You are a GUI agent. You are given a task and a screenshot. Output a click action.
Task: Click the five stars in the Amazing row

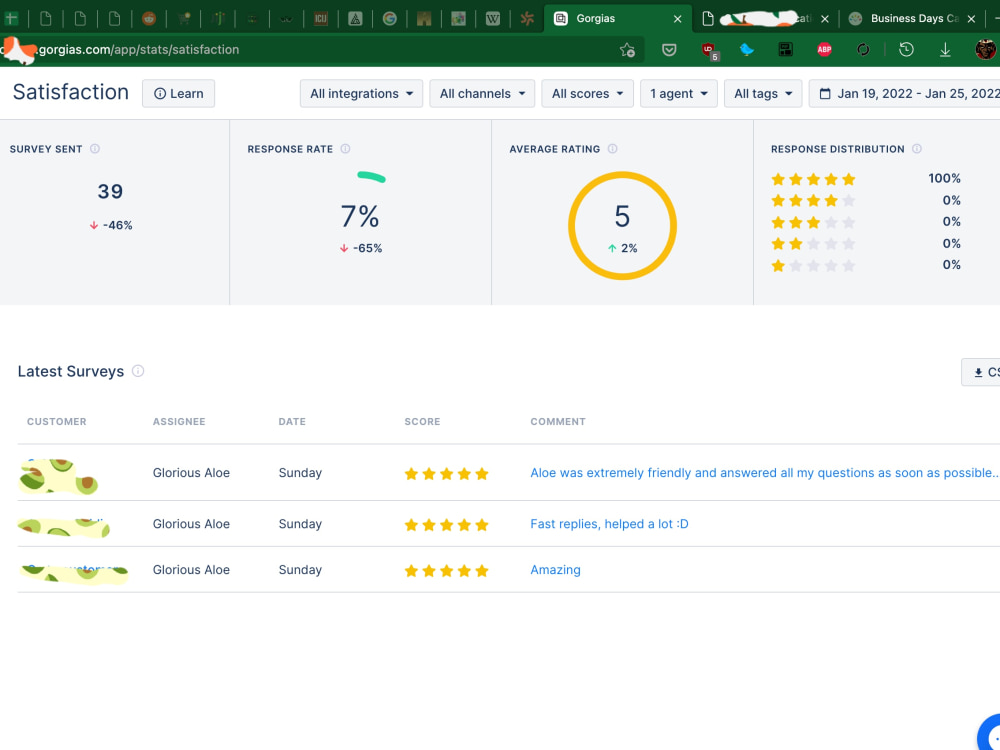pyautogui.click(x=446, y=570)
